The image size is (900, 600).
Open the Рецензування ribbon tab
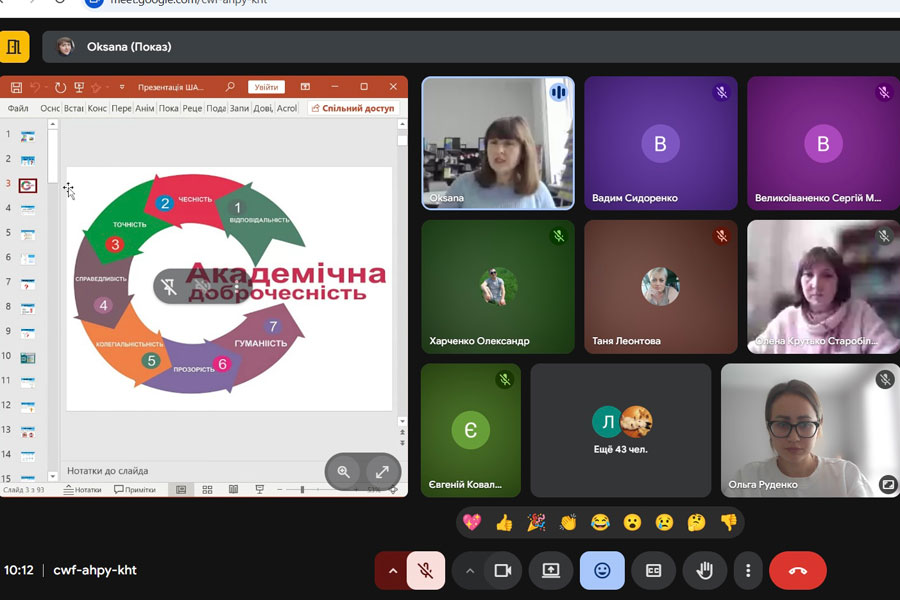point(192,108)
